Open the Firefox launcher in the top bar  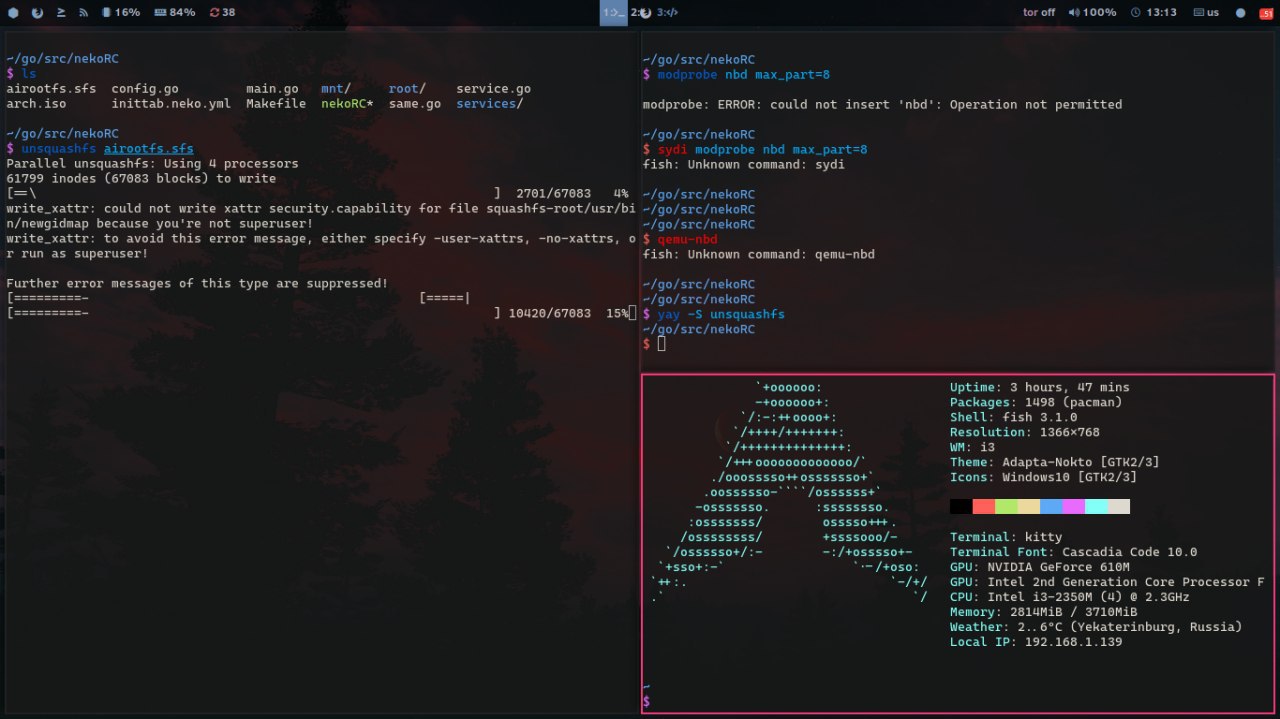37,13
